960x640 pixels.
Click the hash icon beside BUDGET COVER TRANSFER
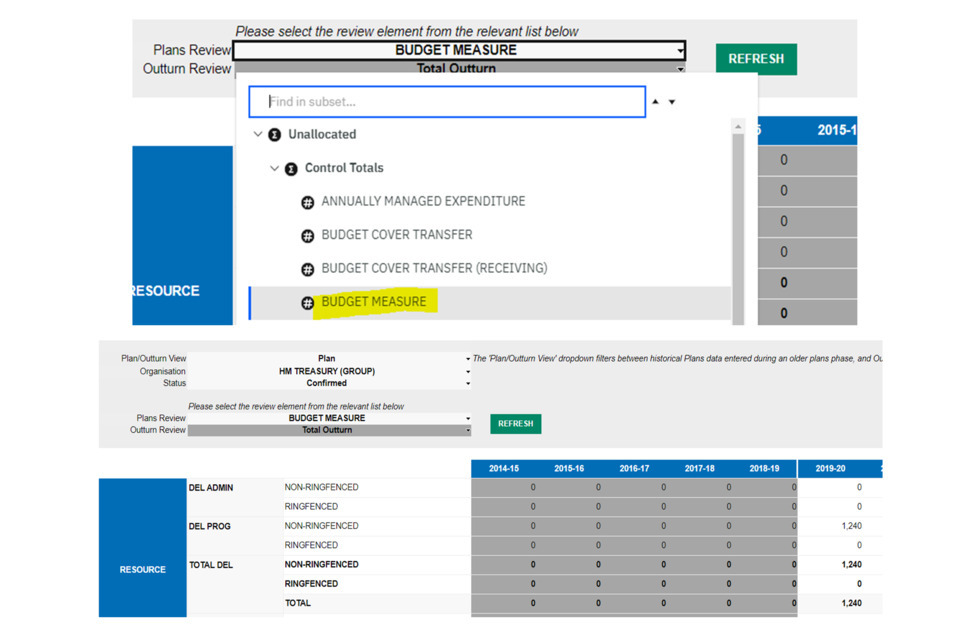point(308,236)
